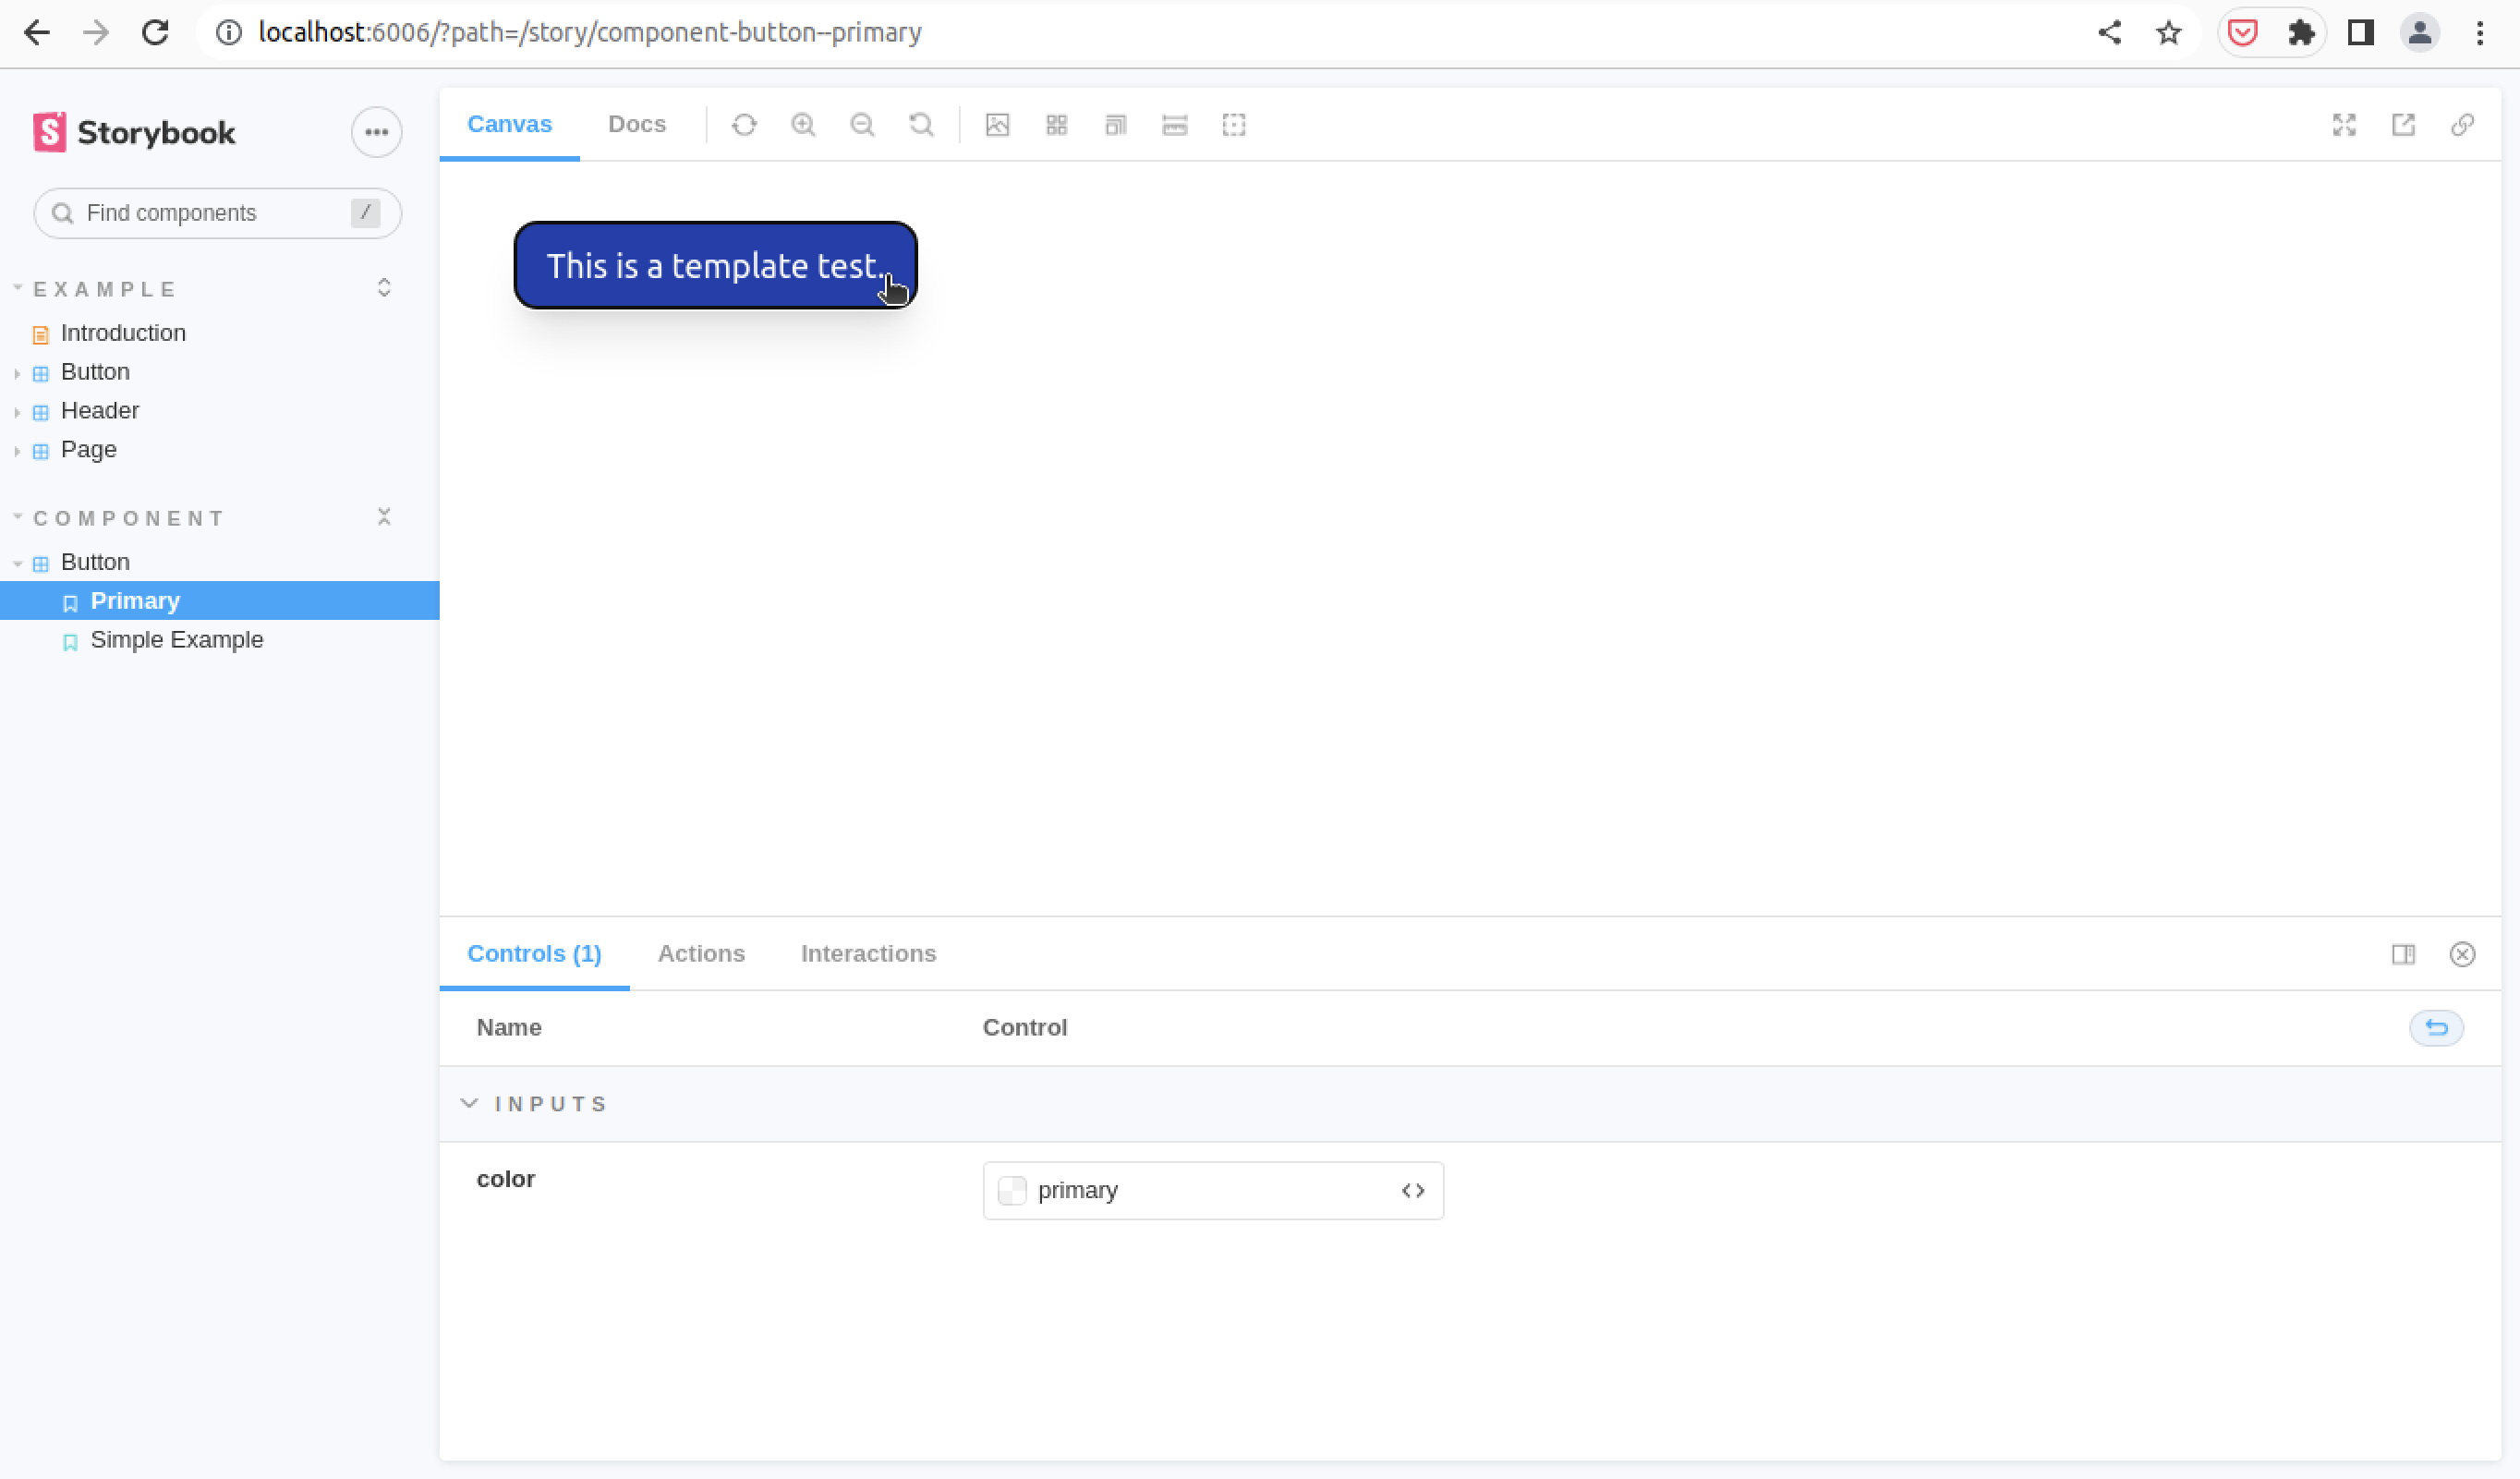This screenshot has height=1479, width=2520.
Task: Click the share page icon
Action: (x=2109, y=33)
